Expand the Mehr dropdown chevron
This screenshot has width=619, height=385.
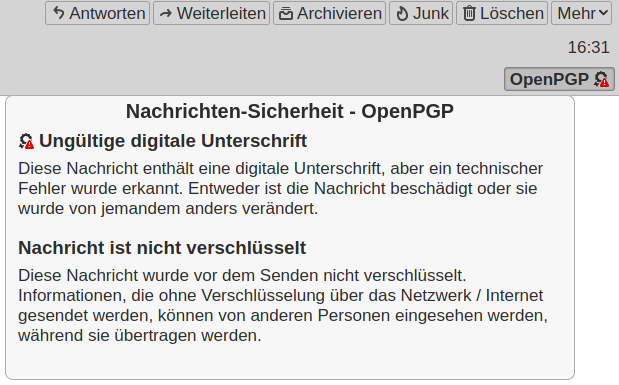click(x=603, y=13)
